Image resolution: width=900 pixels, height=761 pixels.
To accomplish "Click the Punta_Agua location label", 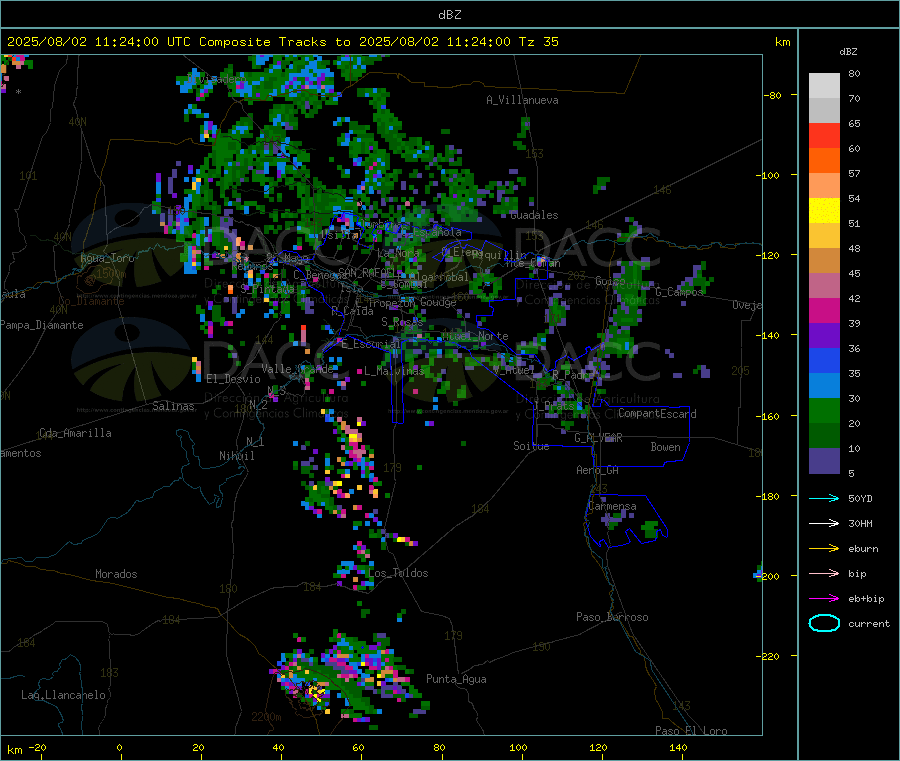I will 456,679.
